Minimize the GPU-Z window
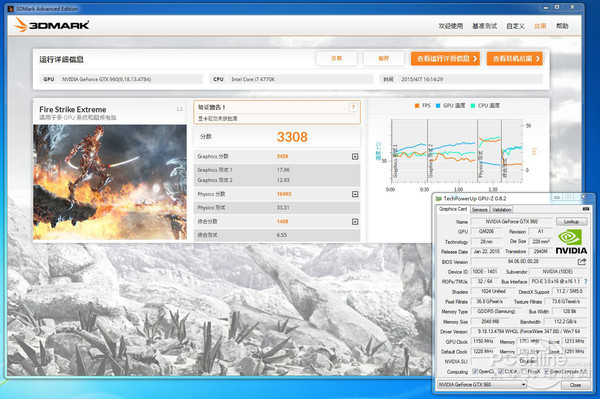This screenshot has width=600, height=399. tap(557, 197)
